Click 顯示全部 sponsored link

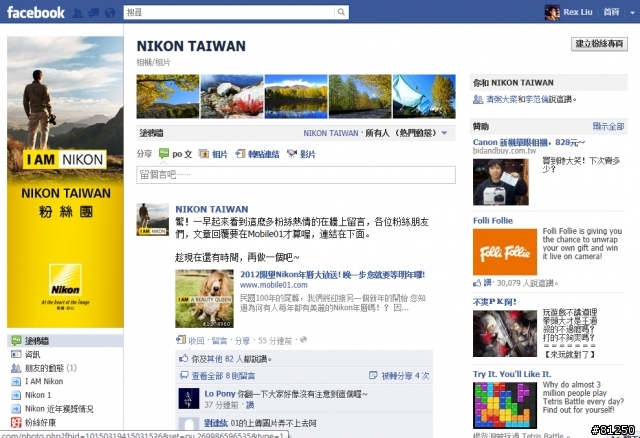pyautogui.click(x=608, y=127)
